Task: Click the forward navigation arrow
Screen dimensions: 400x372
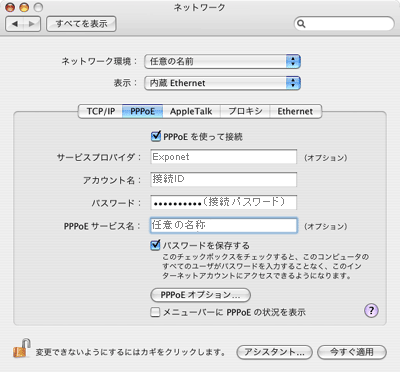Action: click(x=32, y=24)
